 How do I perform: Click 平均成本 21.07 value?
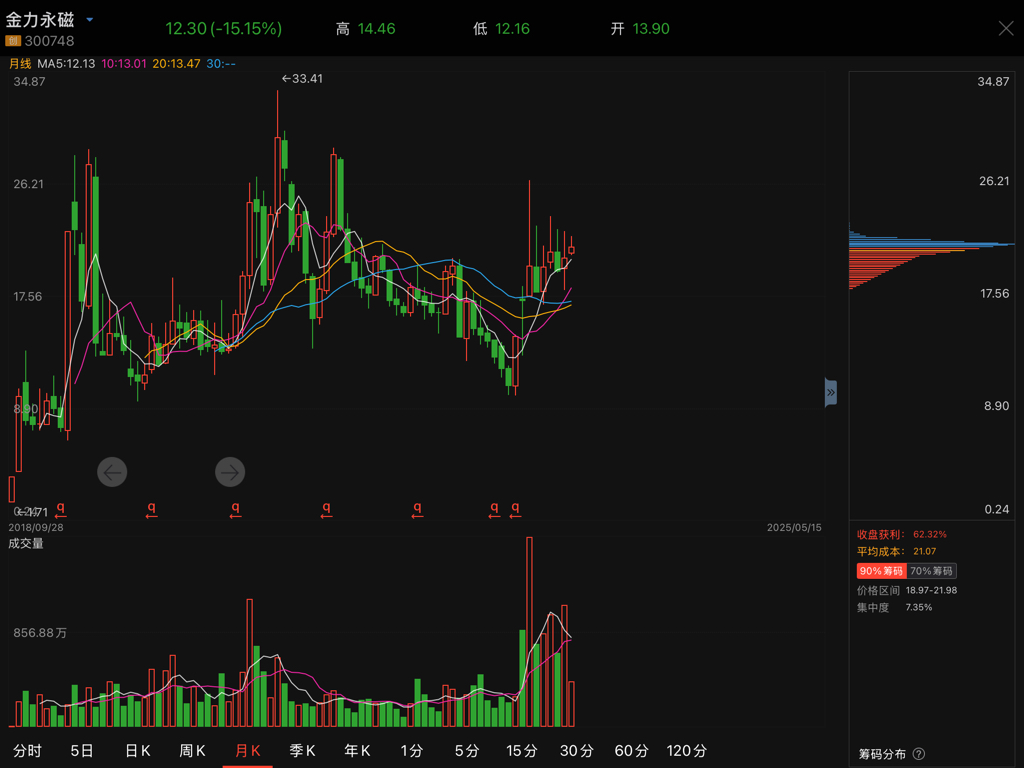click(924, 551)
